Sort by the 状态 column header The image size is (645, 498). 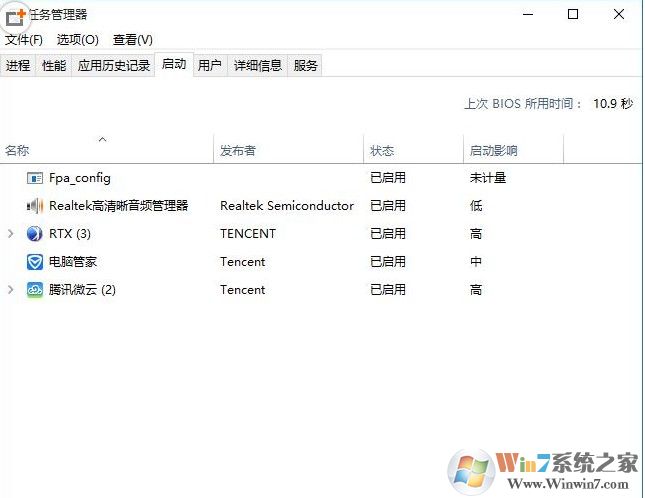(413, 150)
